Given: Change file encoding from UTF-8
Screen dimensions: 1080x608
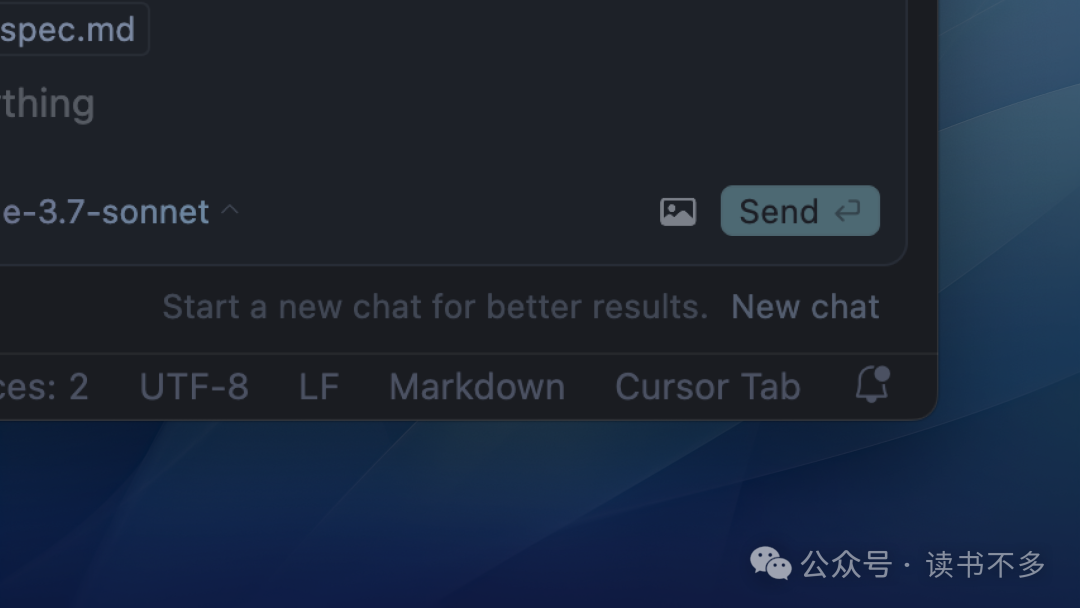Looking at the screenshot, I should click(194, 386).
